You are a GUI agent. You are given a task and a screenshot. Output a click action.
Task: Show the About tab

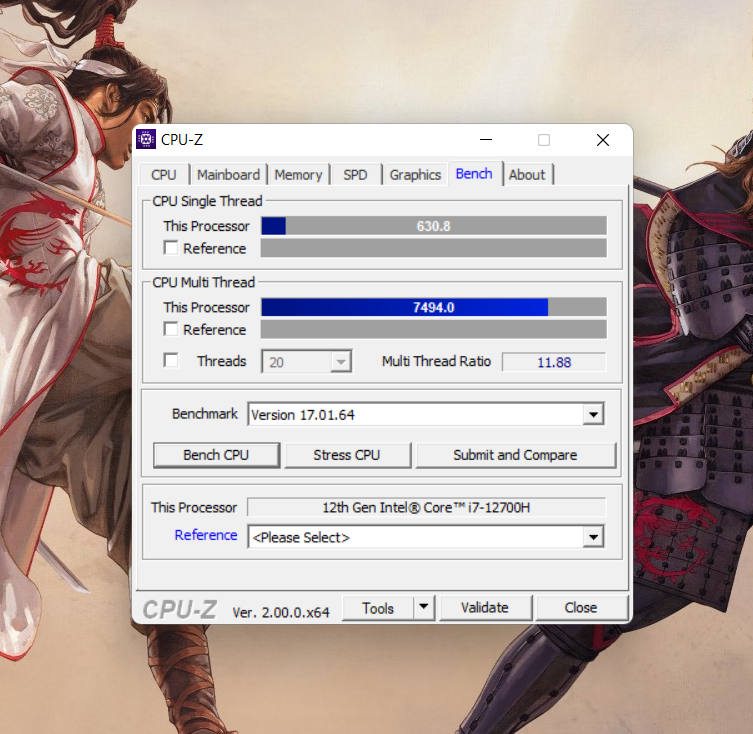[527, 175]
